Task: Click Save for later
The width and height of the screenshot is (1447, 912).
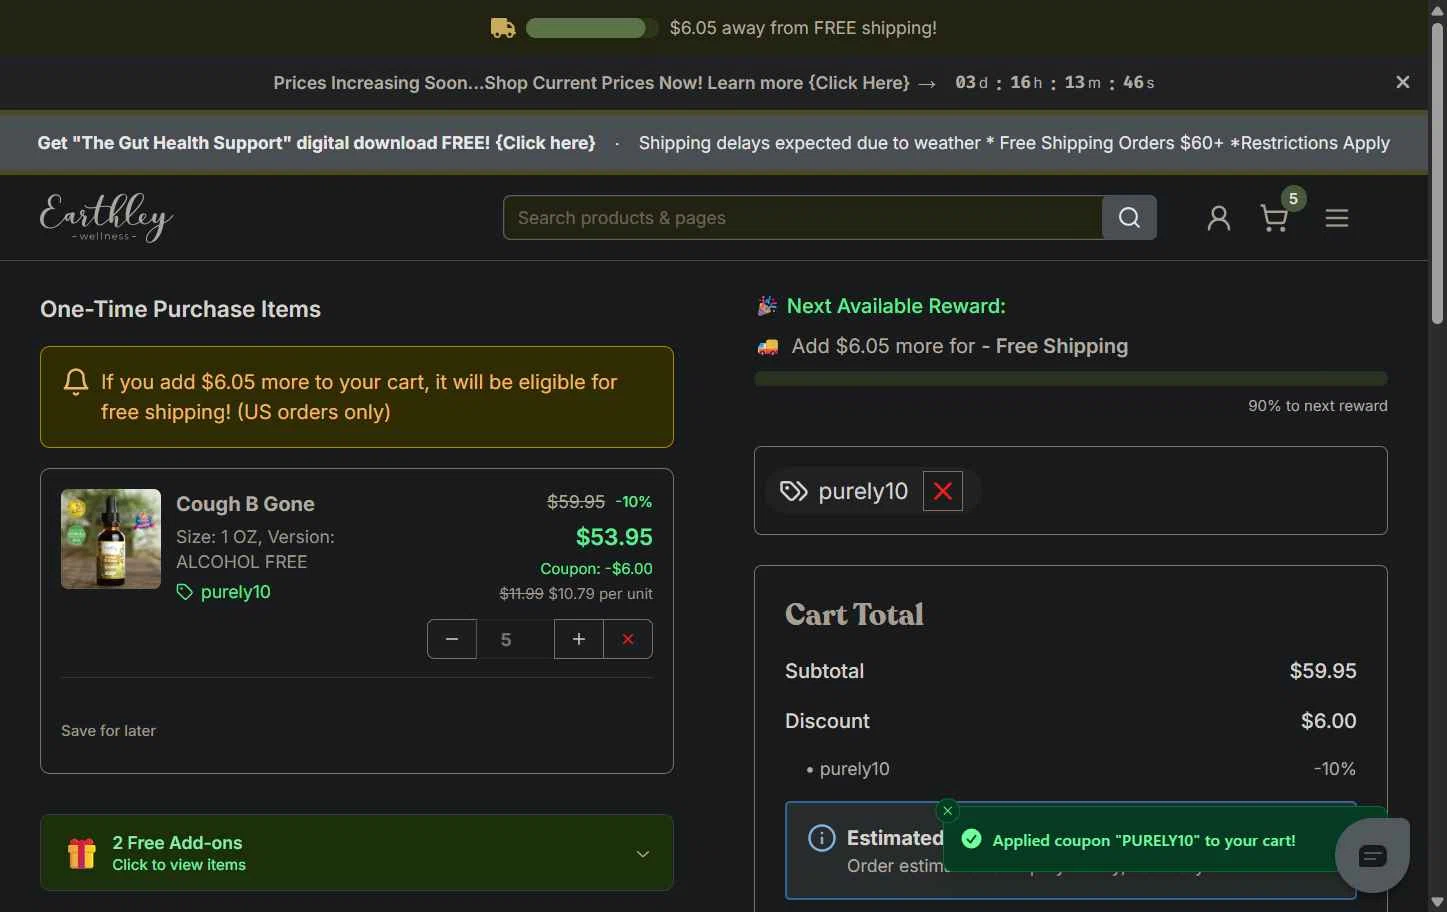Action: 108,731
